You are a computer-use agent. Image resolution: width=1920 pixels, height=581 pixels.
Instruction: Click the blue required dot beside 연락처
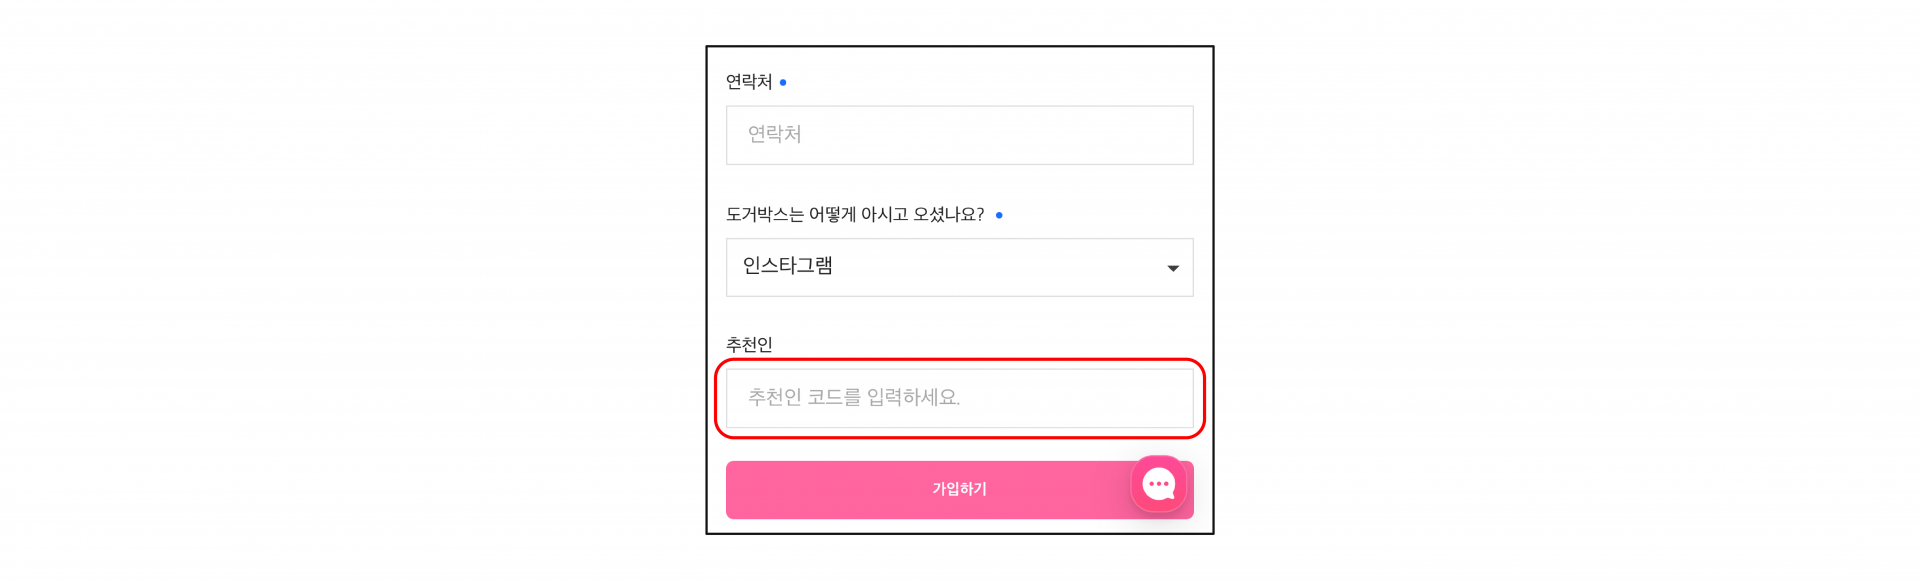[x=783, y=82]
